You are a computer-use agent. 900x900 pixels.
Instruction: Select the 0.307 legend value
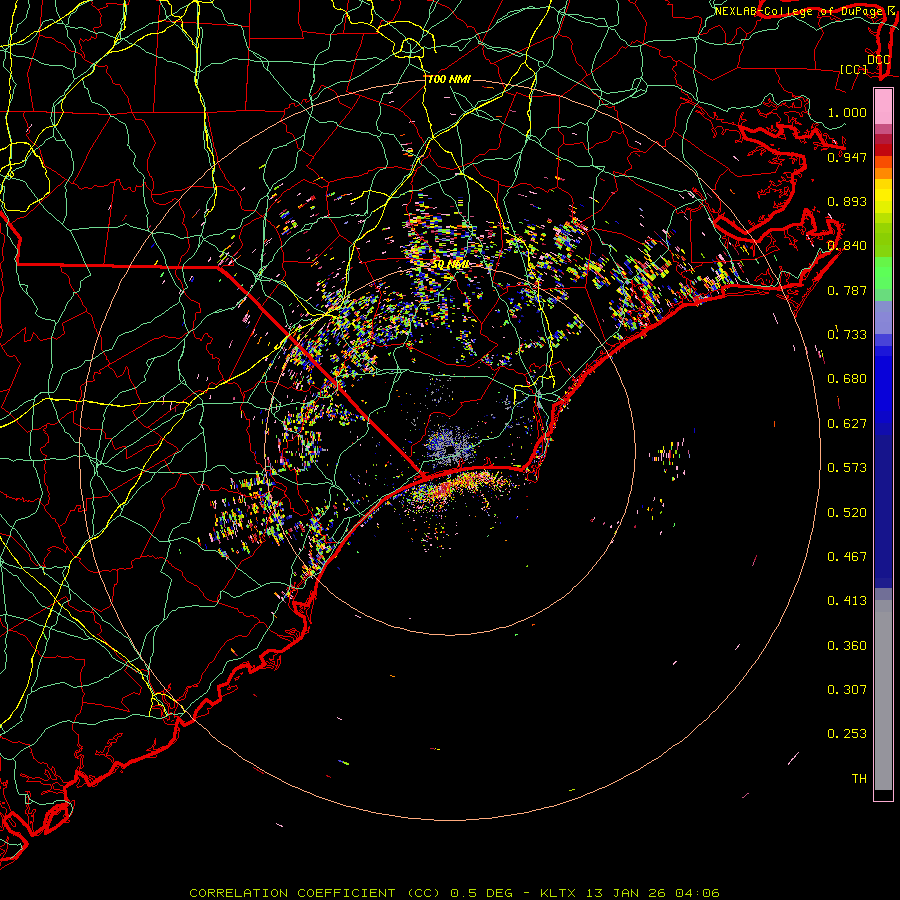click(847, 690)
